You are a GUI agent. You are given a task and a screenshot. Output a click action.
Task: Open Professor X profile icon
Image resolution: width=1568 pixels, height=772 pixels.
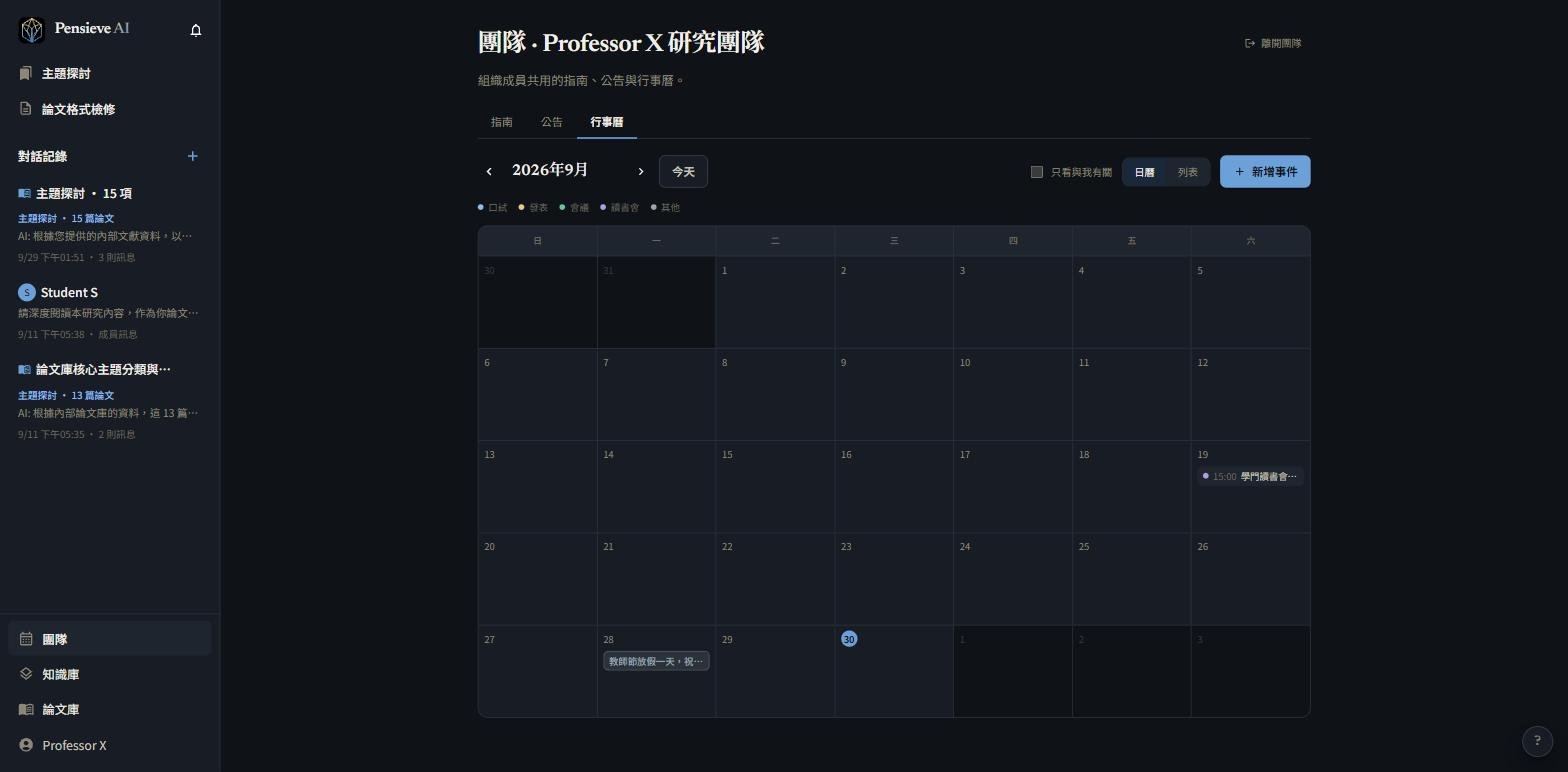click(x=26, y=745)
